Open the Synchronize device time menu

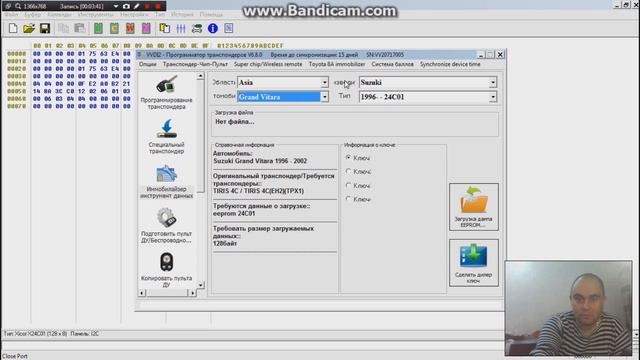[x=450, y=64]
